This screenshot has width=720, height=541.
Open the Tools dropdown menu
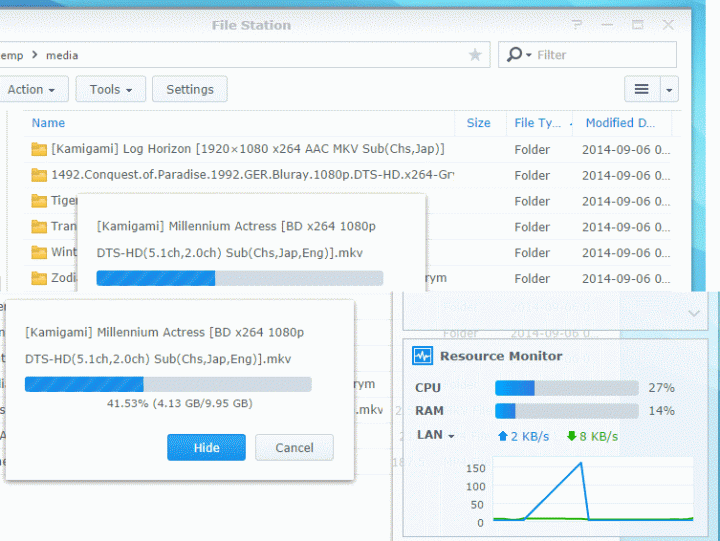[x=111, y=89]
